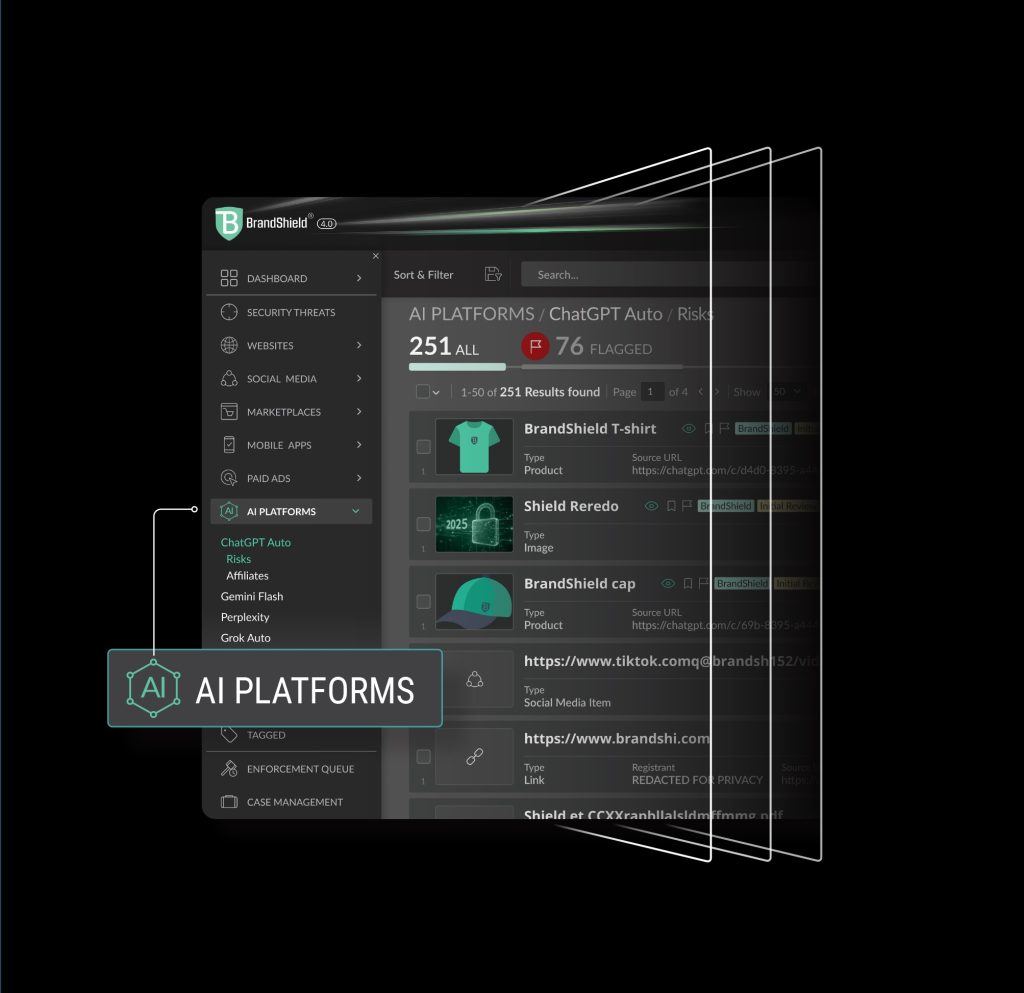This screenshot has height=993, width=1024.
Task: Click the Case Management briefcase icon
Action: coord(229,802)
